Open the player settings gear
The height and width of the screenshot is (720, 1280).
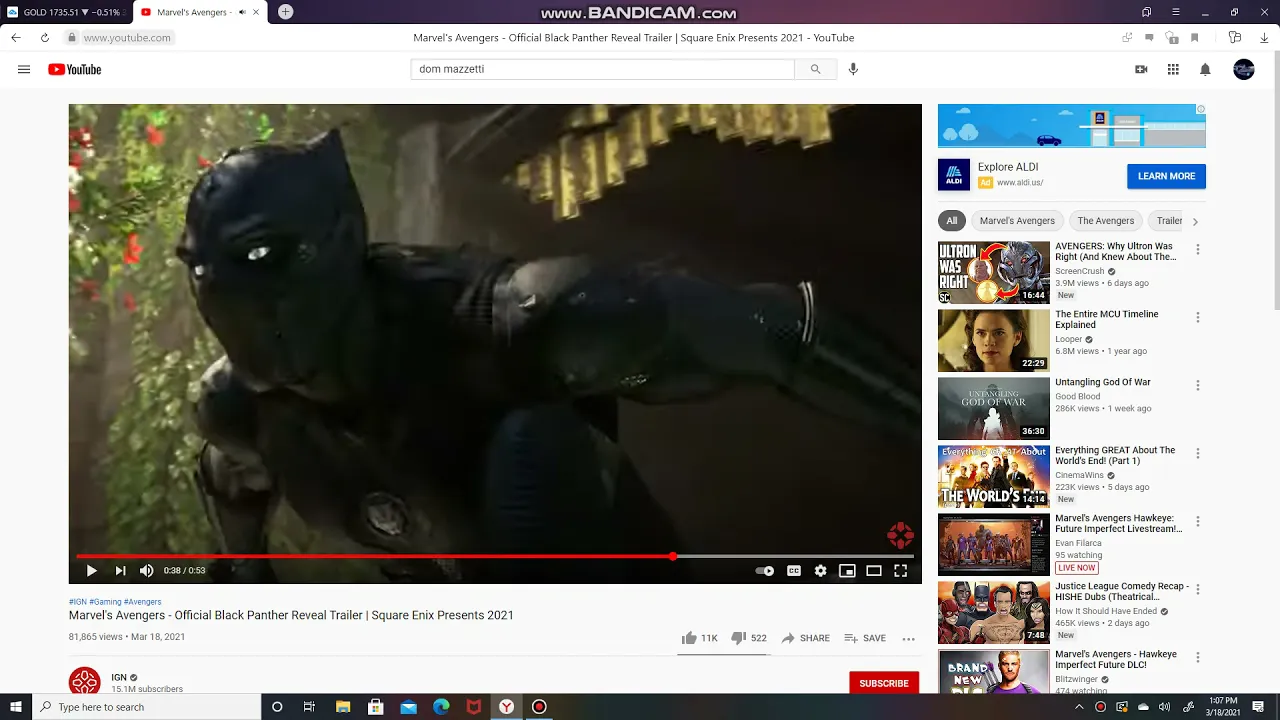point(821,570)
